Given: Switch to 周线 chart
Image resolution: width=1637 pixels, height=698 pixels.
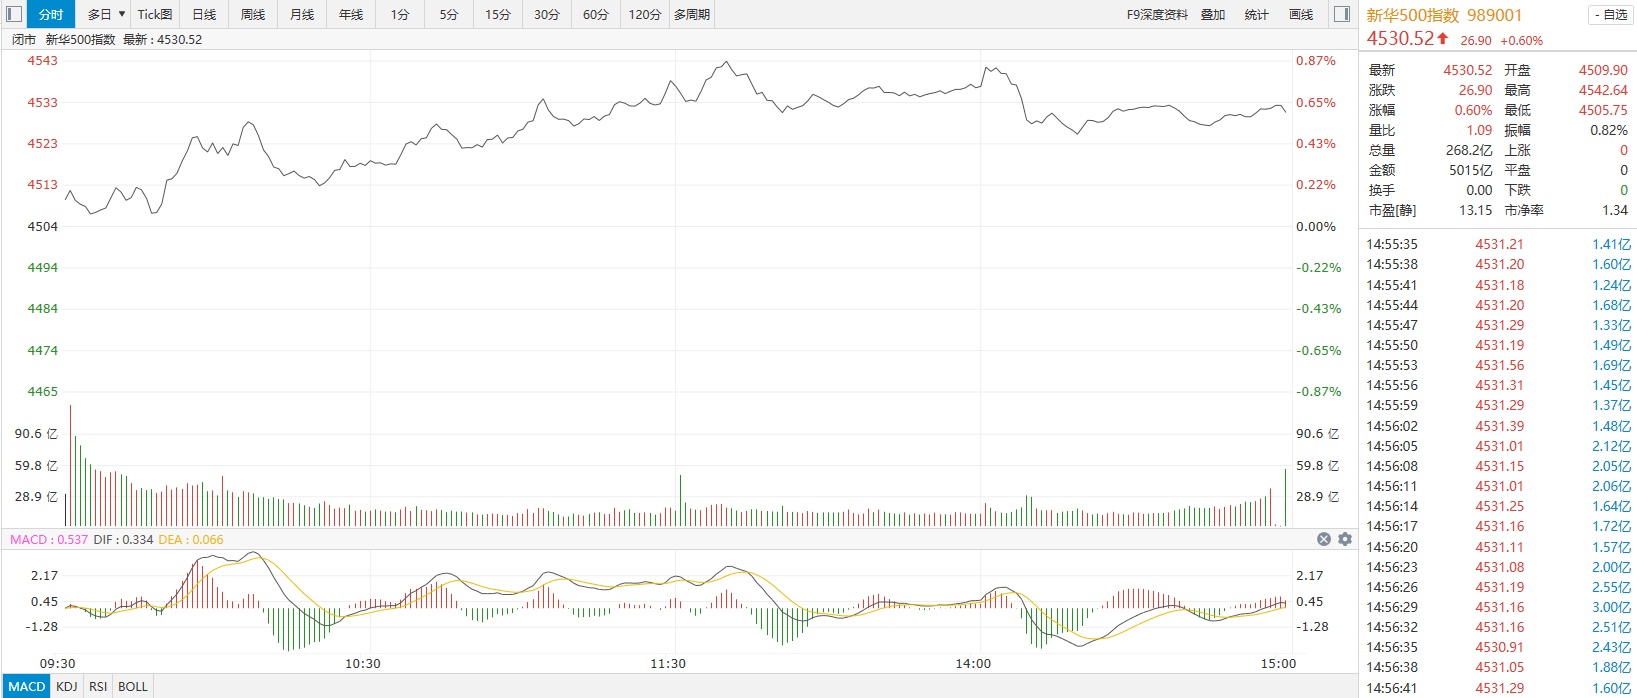Looking at the screenshot, I should 253,14.
